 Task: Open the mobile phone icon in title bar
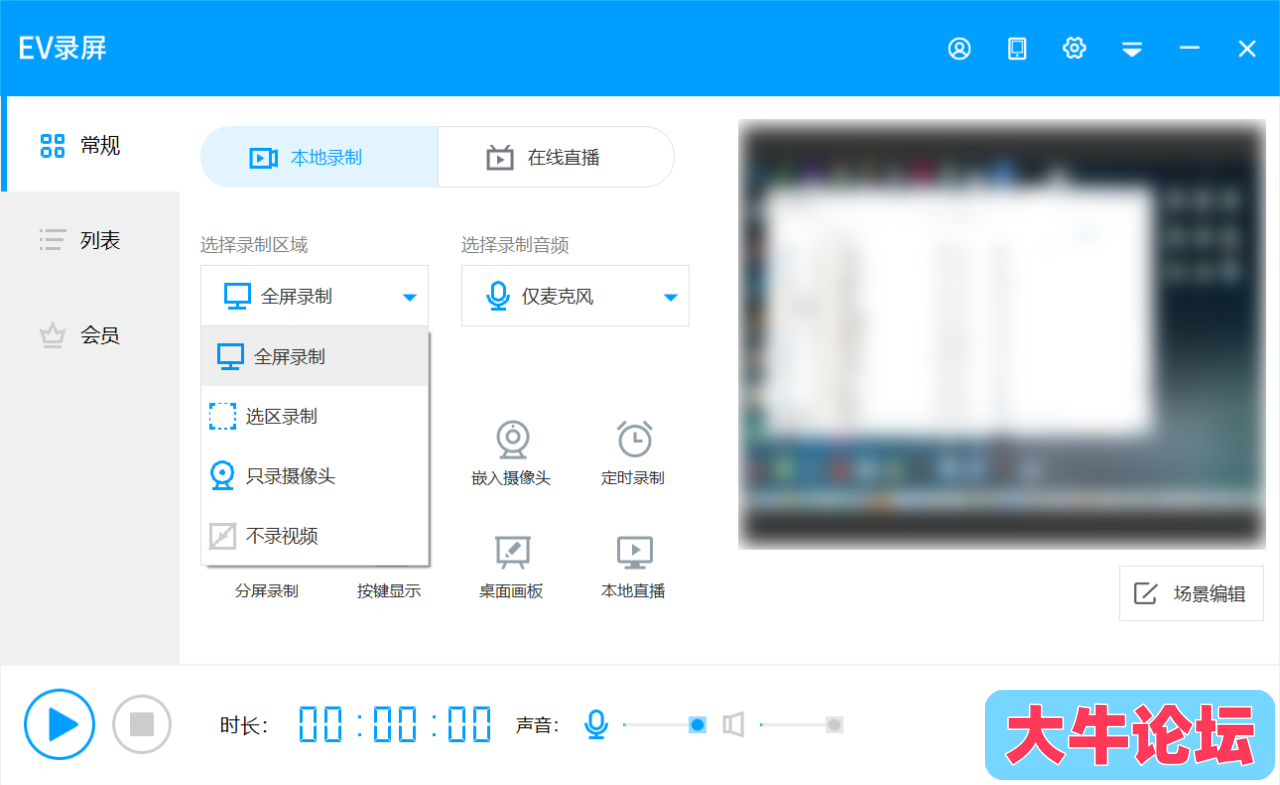coord(1017,48)
